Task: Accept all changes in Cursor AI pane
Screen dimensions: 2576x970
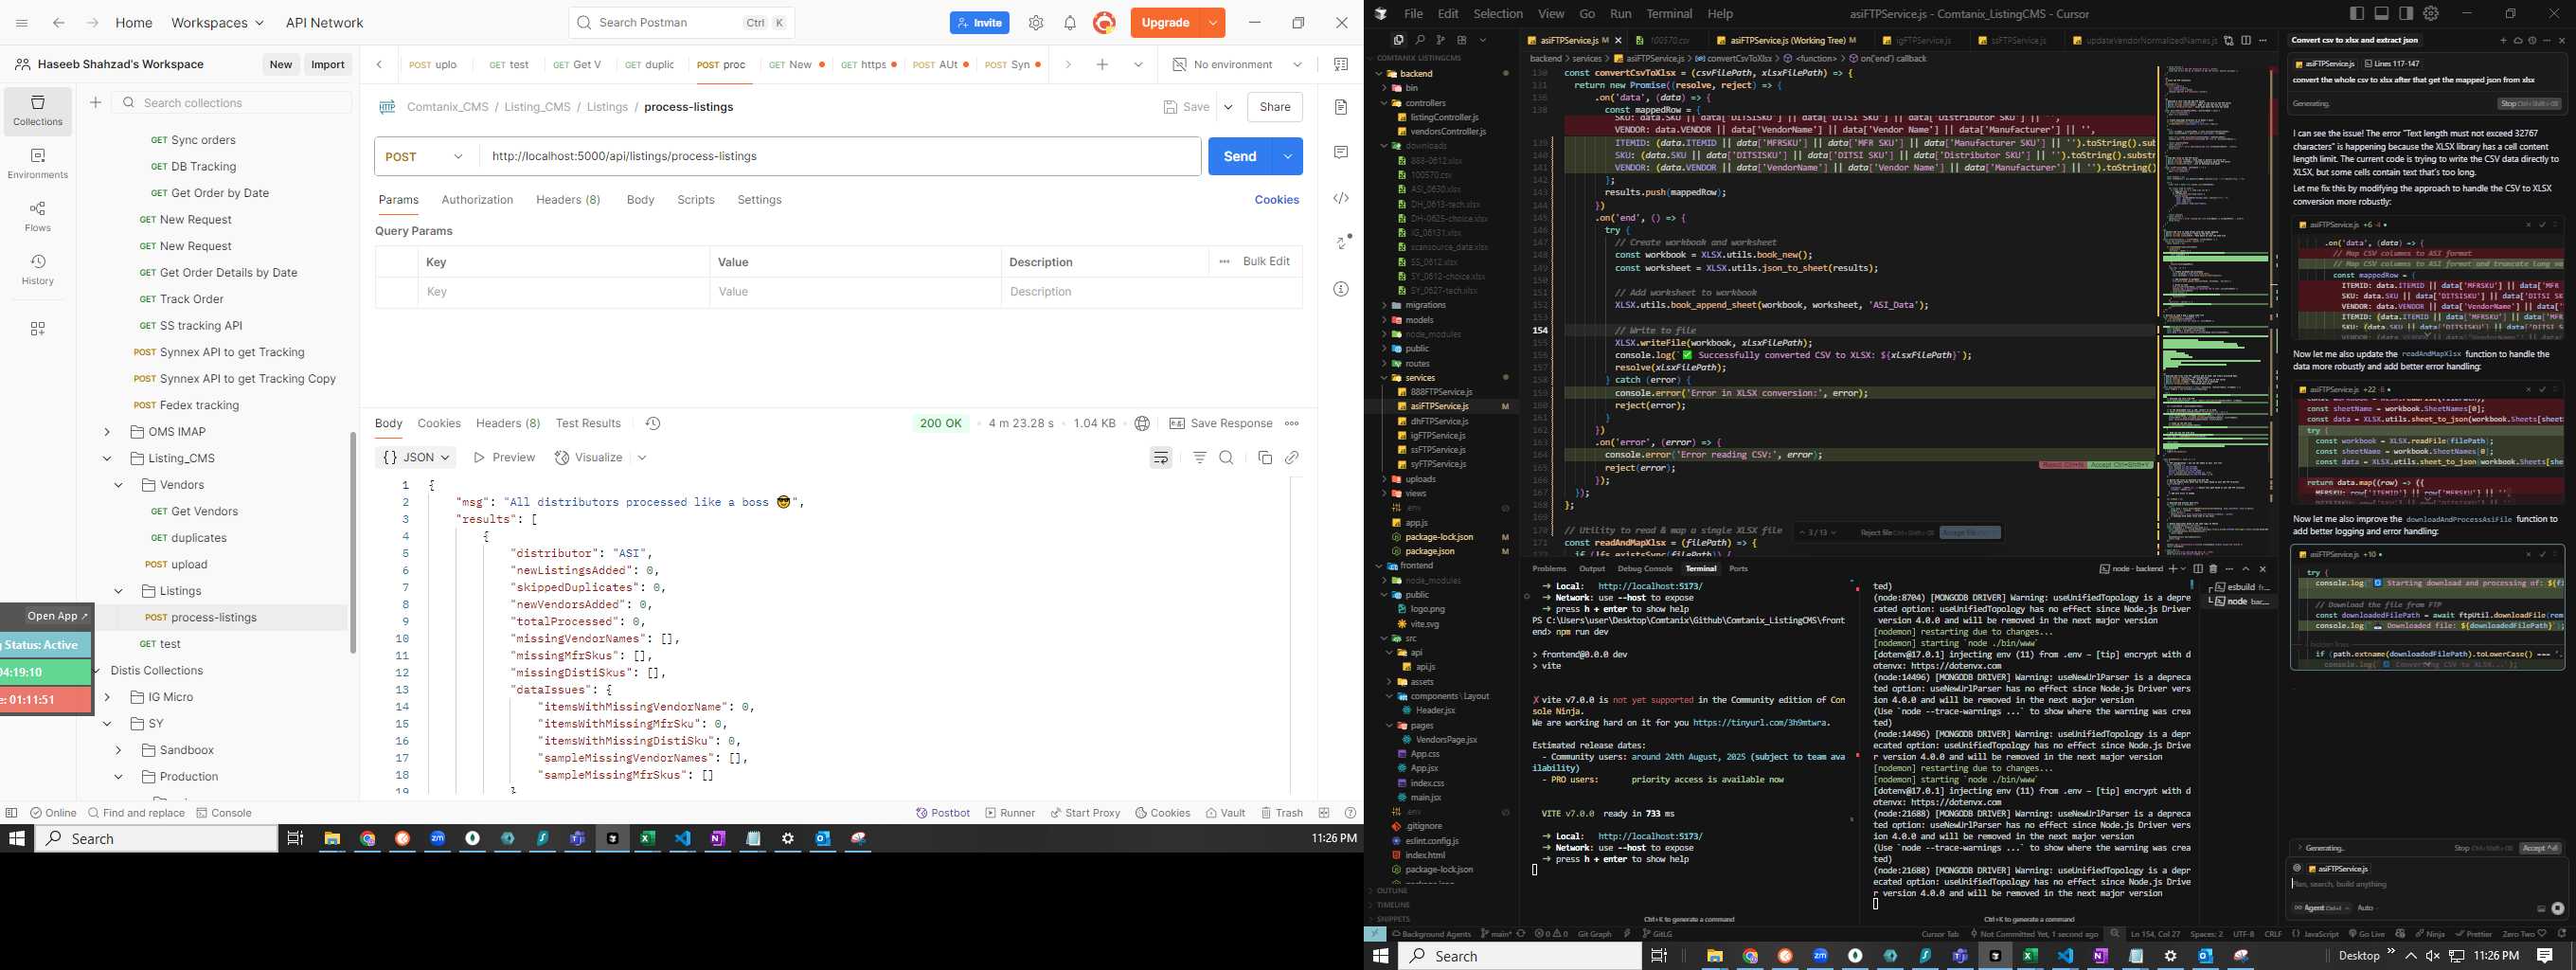Action: click(x=2540, y=848)
